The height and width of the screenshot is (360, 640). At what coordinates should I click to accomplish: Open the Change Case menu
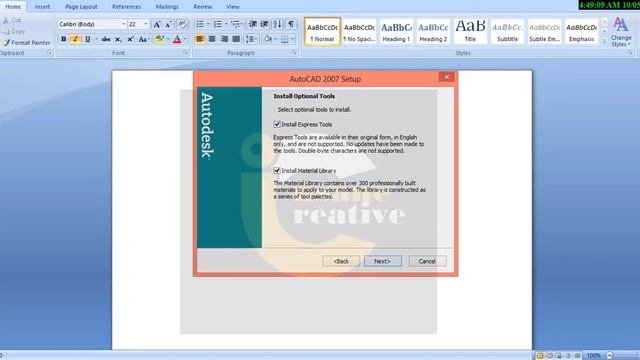pyautogui.click(x=143, y=39)
